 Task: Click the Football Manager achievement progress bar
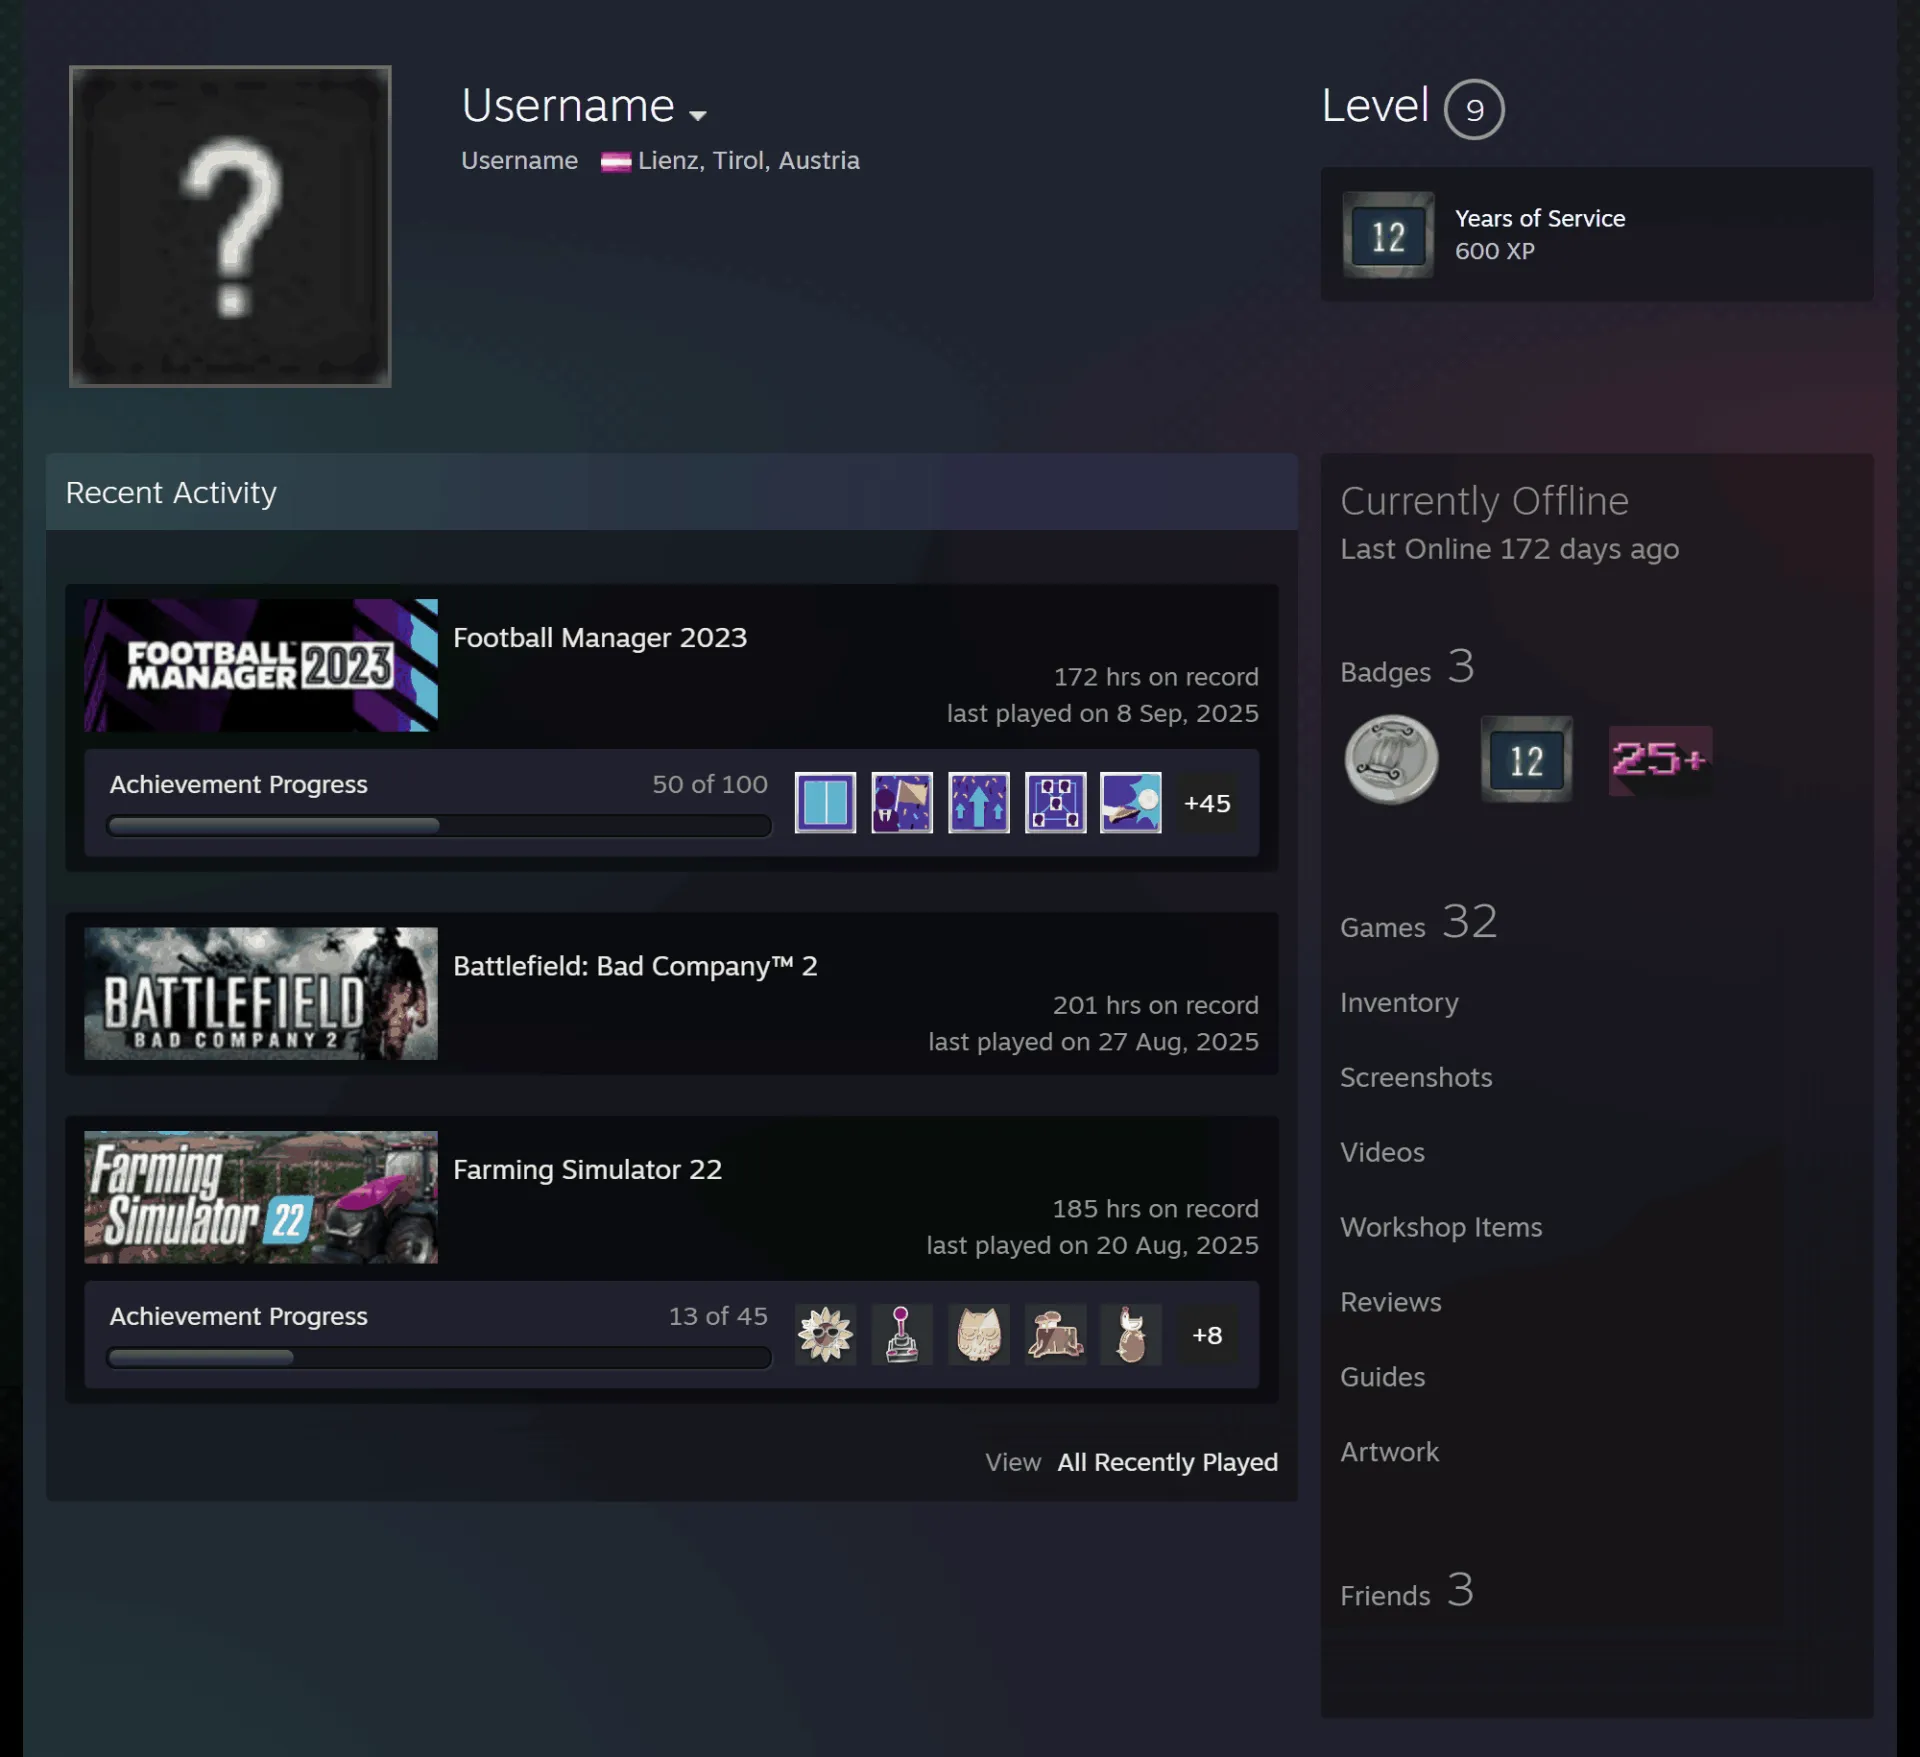[439, 825]
